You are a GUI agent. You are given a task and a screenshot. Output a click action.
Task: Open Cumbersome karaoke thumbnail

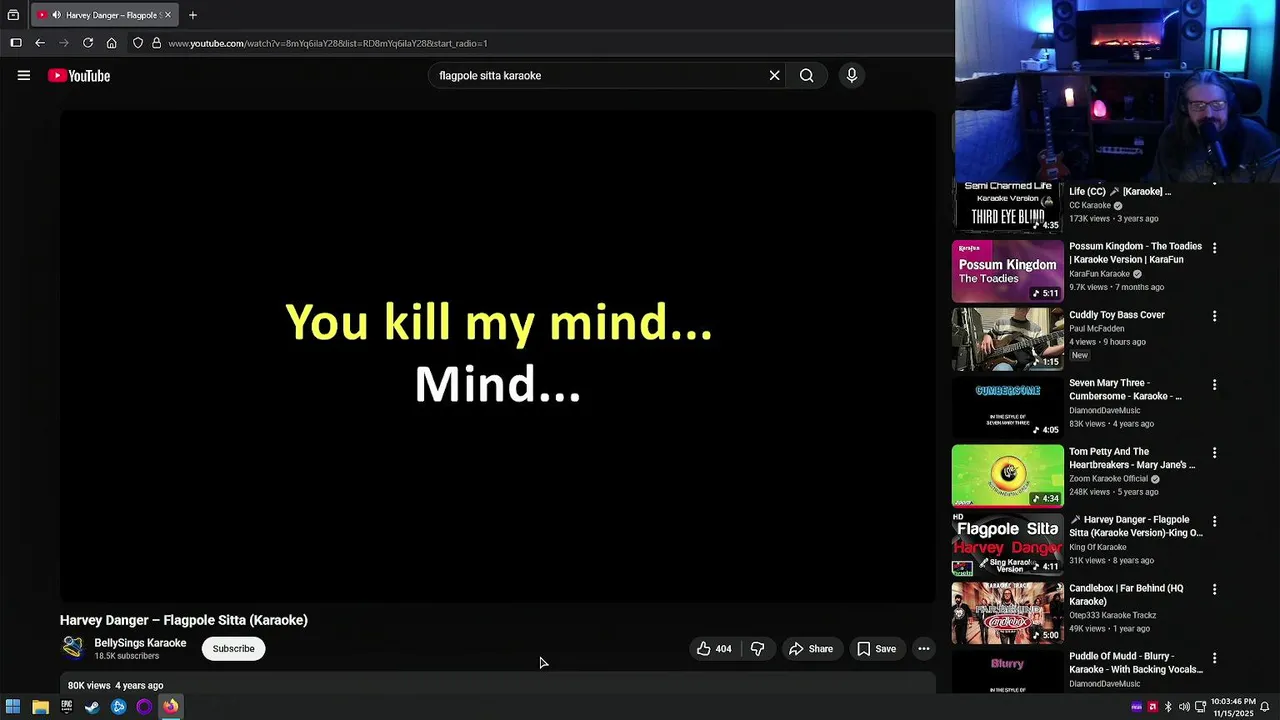click(x=1008, y=408)
